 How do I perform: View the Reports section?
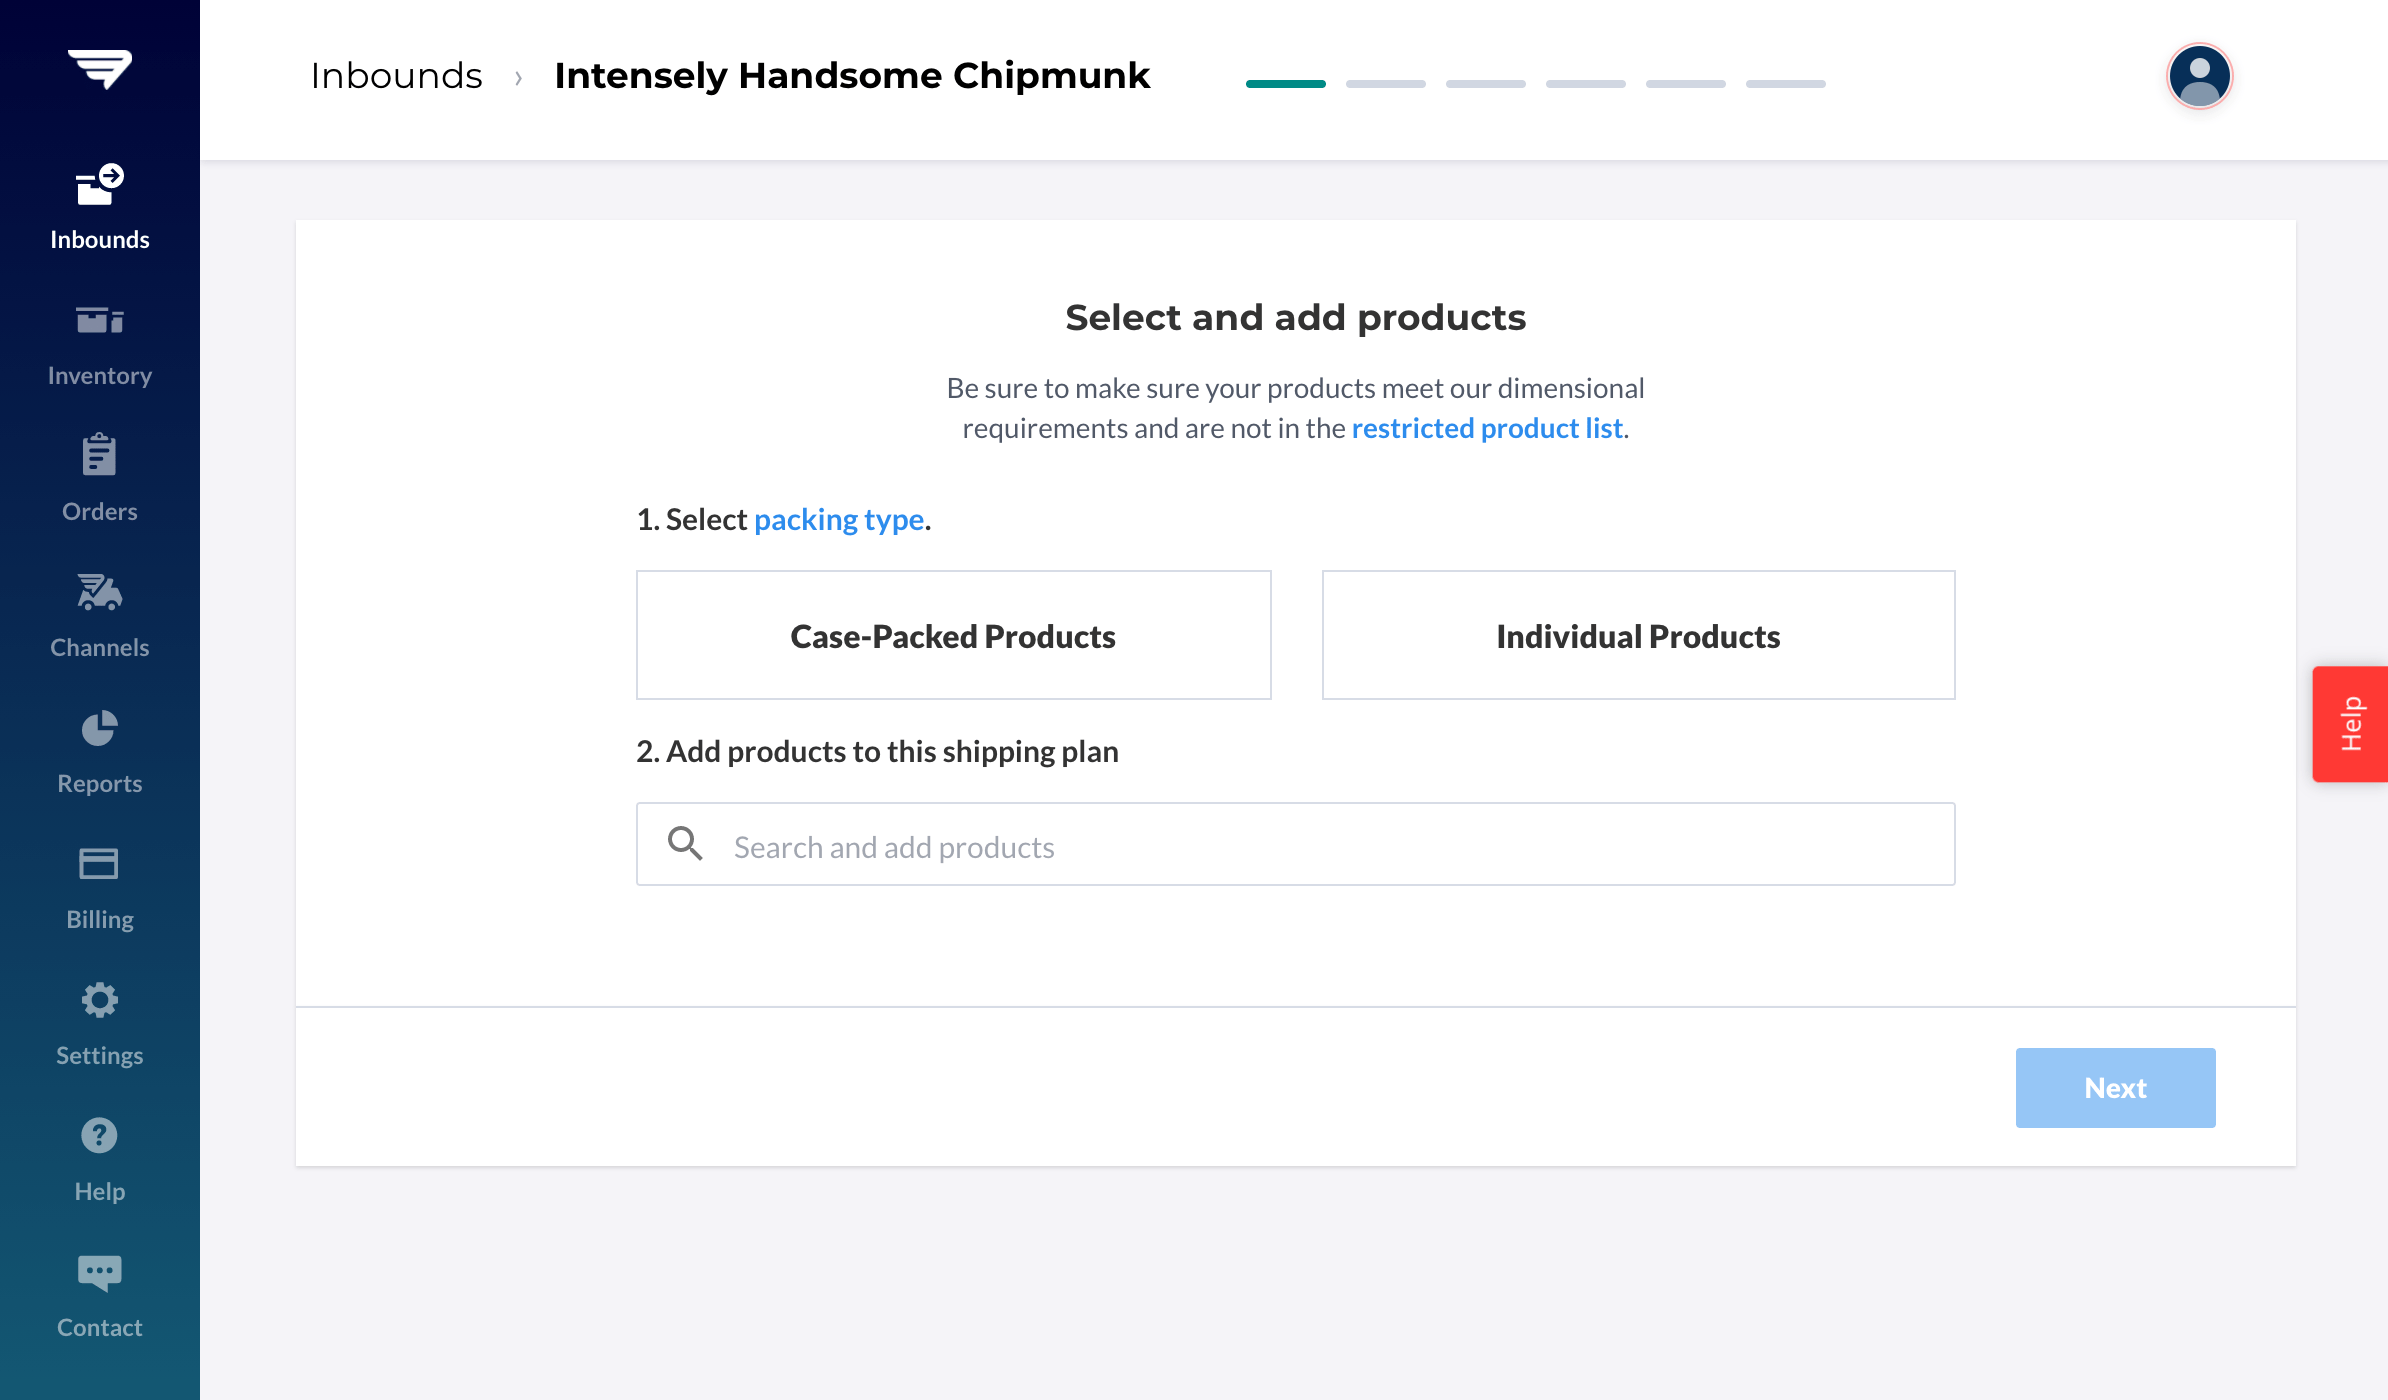(x=99, y=750)
